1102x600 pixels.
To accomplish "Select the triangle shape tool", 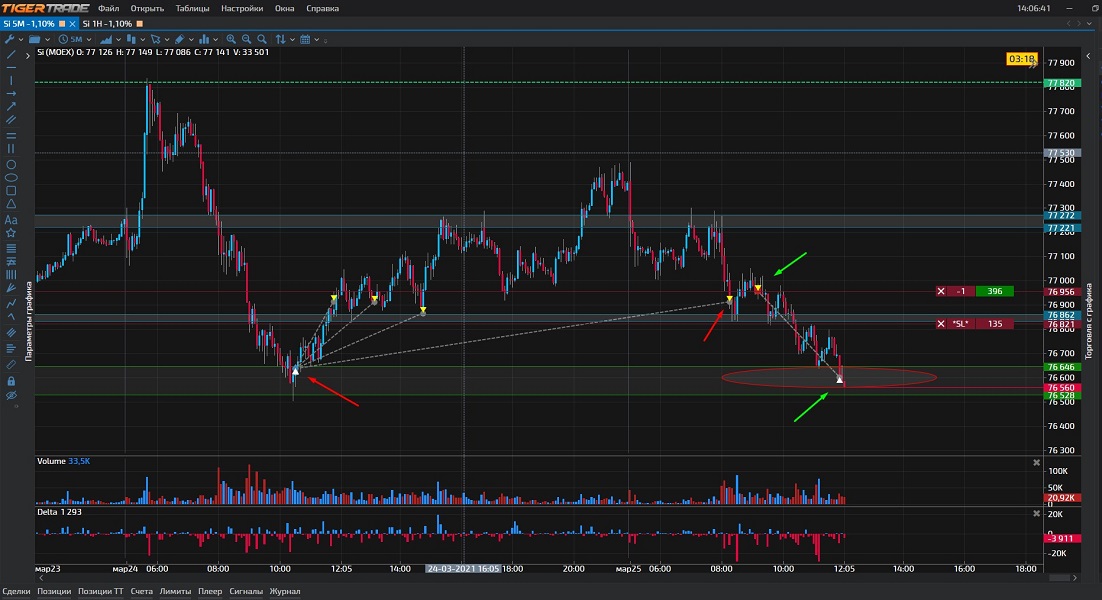I will tap(11, 204).
